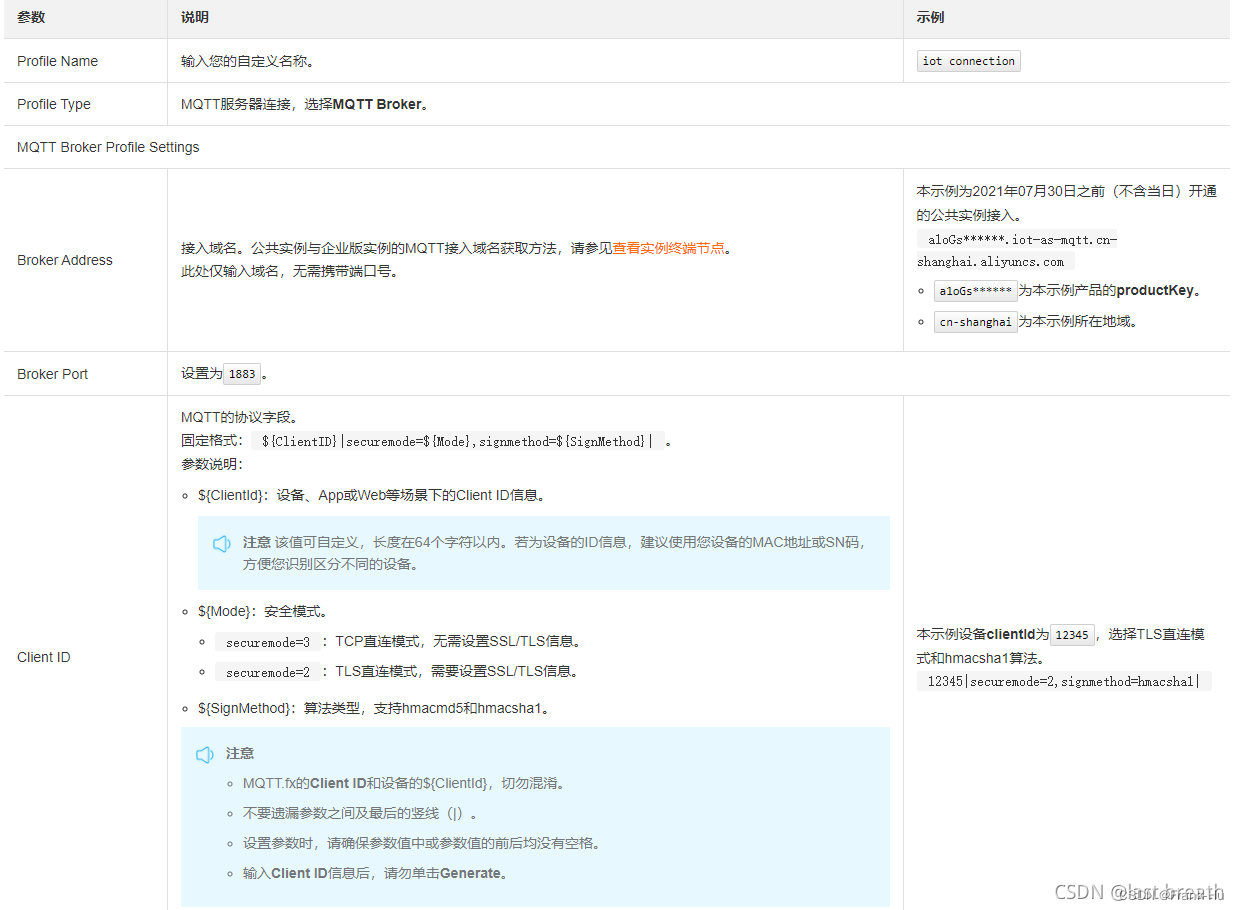The image size is (1239, 910).
Task: Click the MQTT的协议字段 text
Action: coord(239,417)
